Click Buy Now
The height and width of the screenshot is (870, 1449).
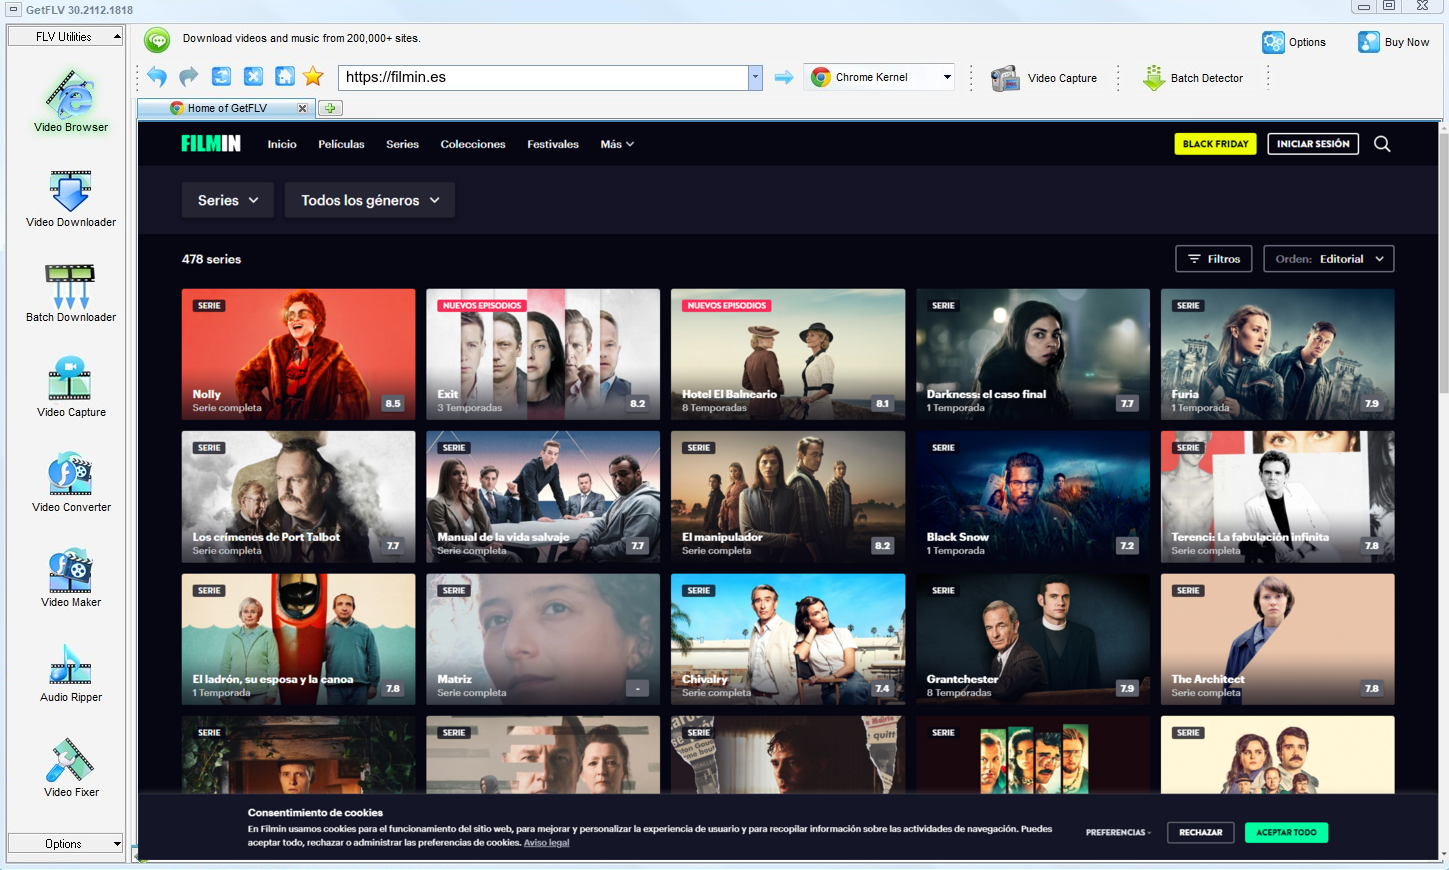1394,42
